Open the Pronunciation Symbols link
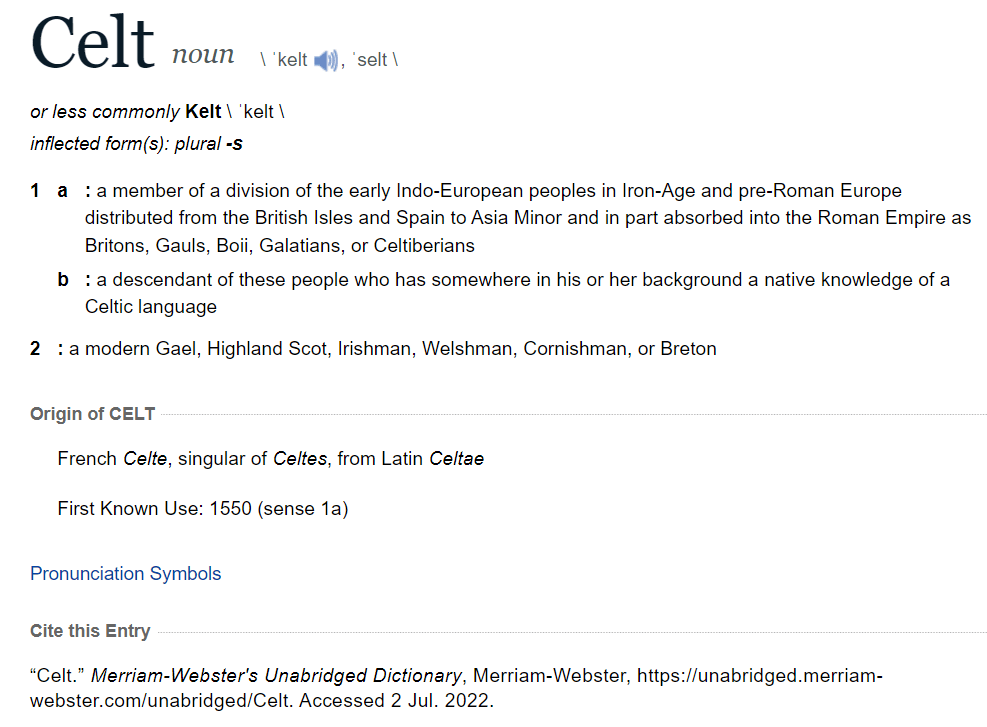The image size is (987, 727). (x=125, y=573)
